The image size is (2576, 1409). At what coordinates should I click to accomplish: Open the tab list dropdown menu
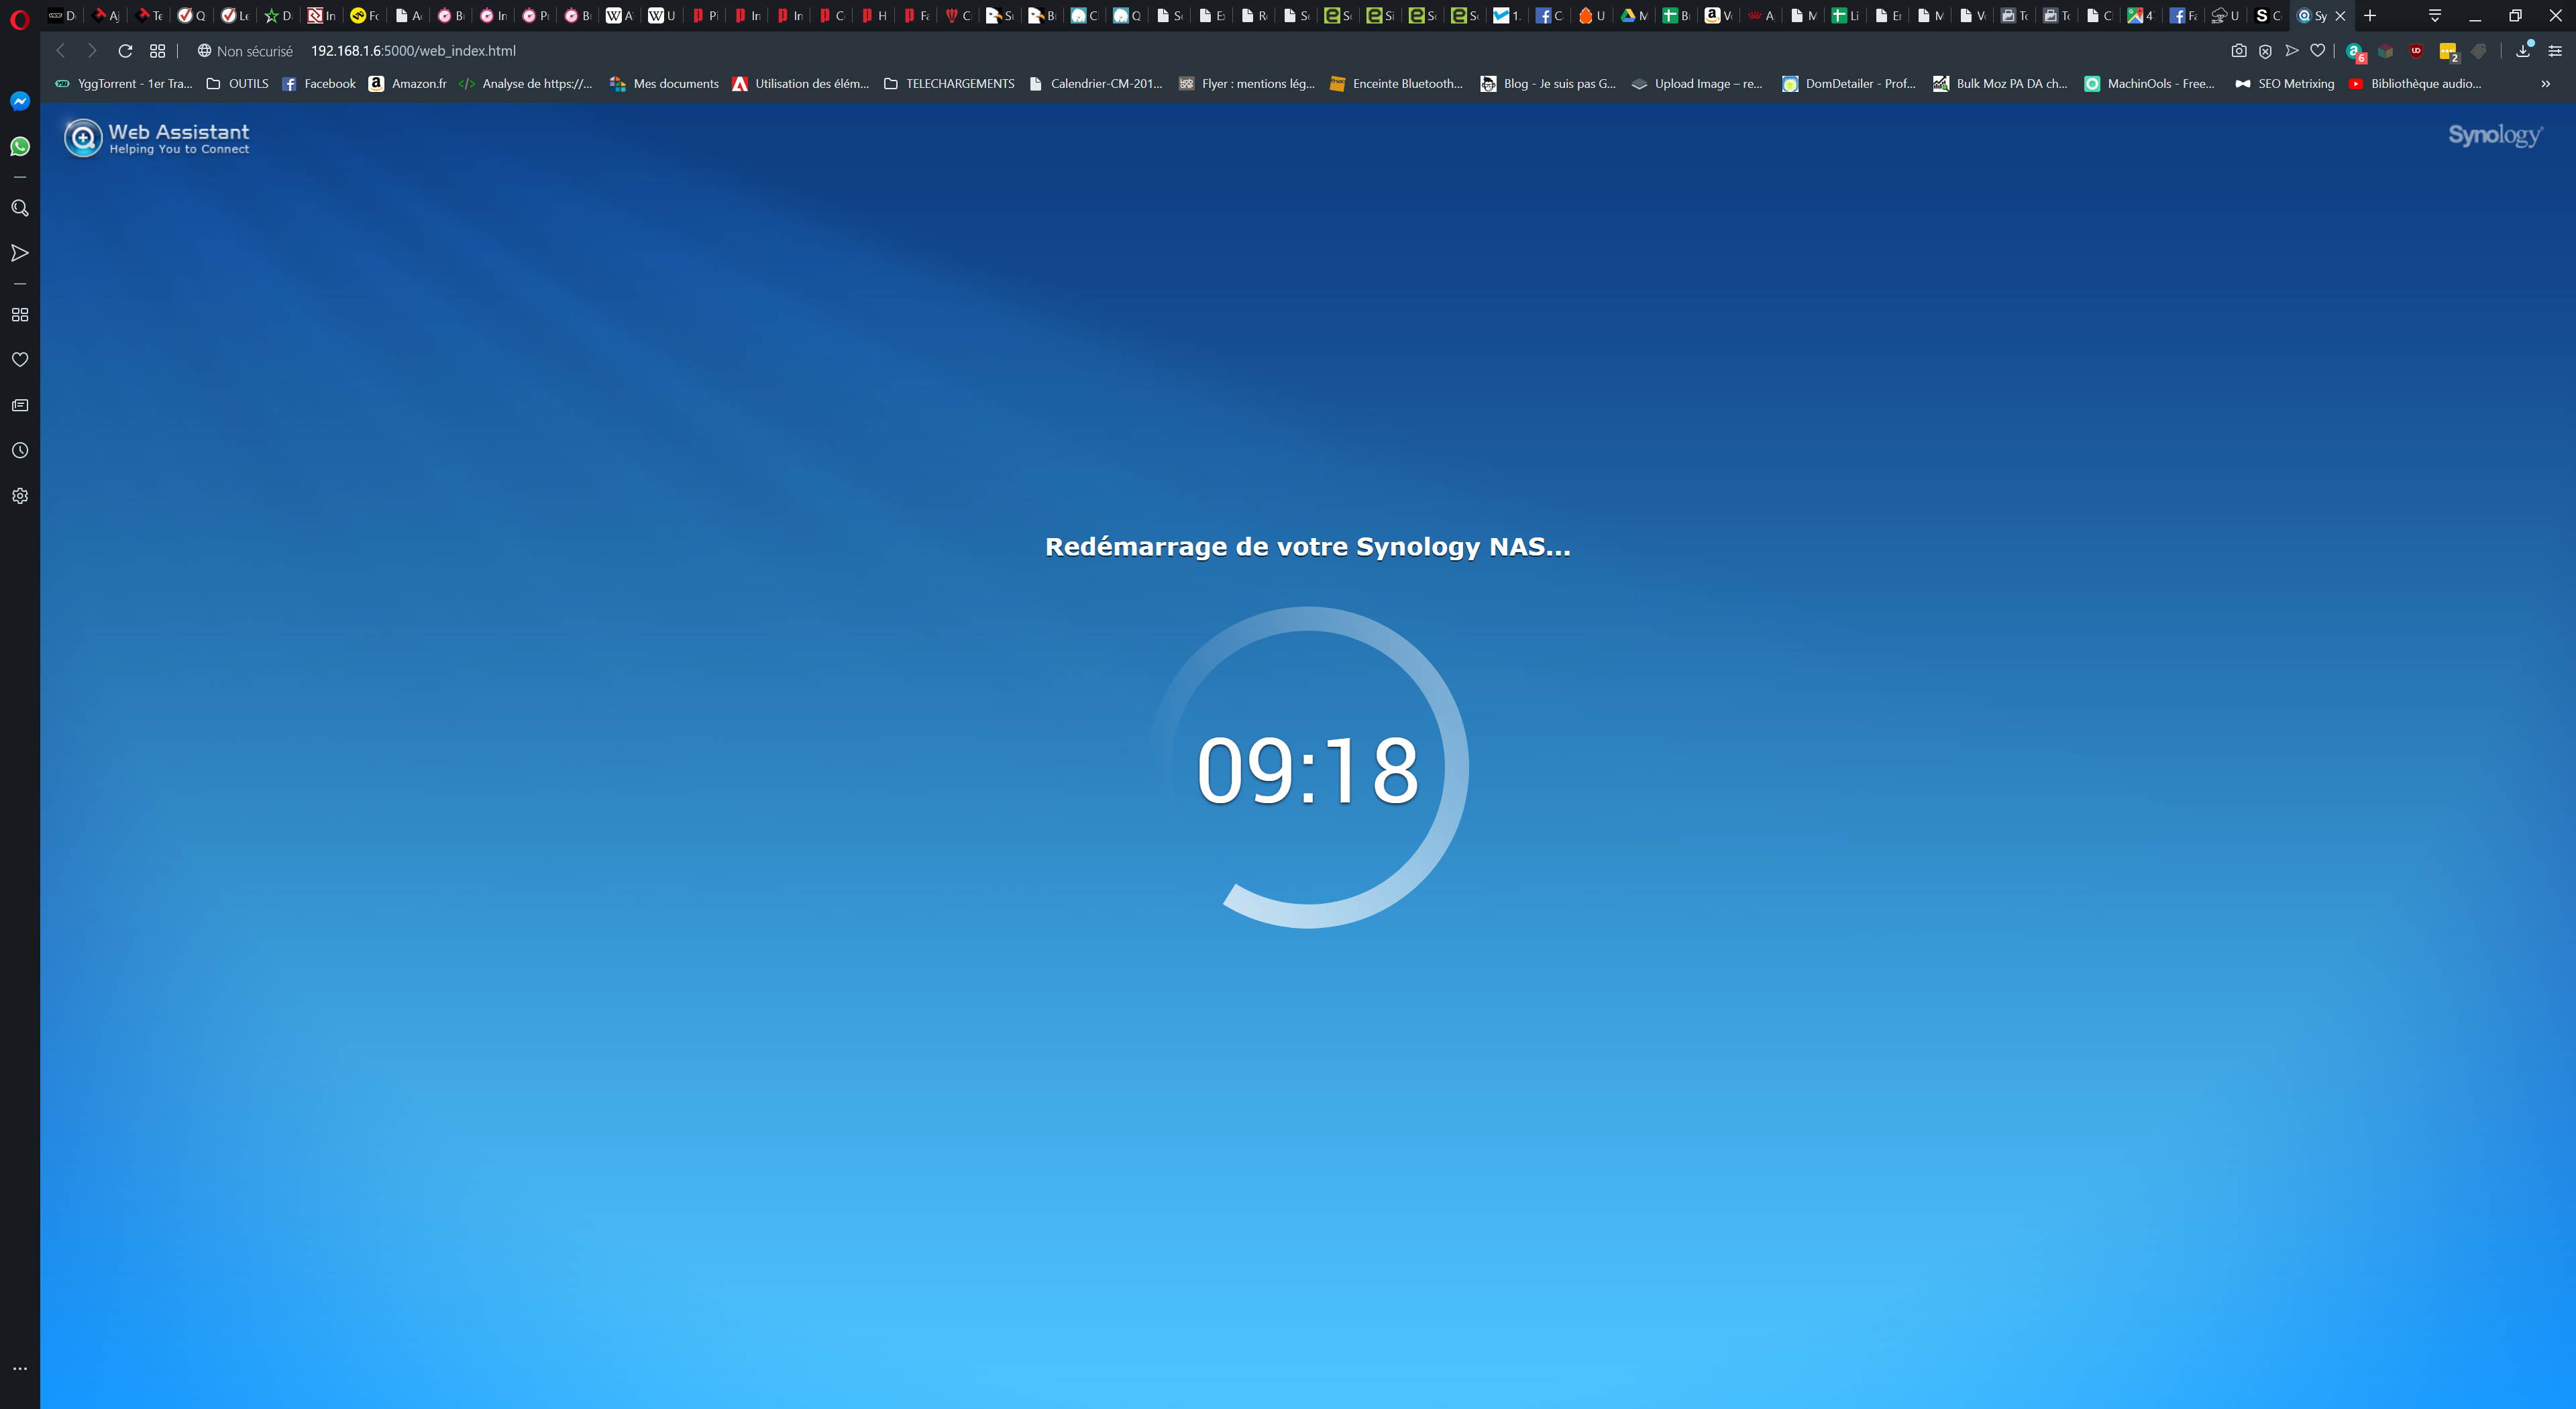click(x=2435, y=16)
